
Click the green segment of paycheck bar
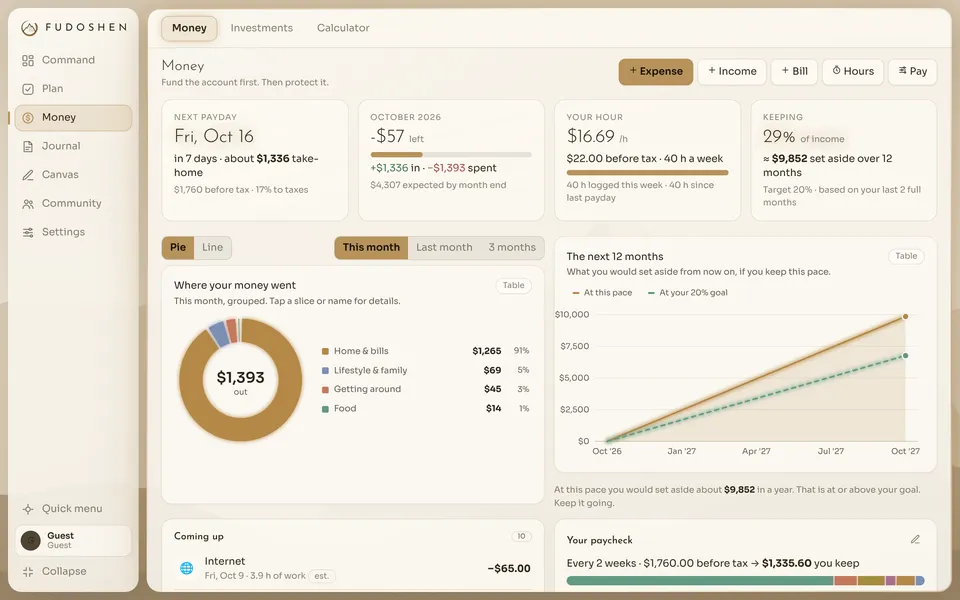(x=700, y=580)
